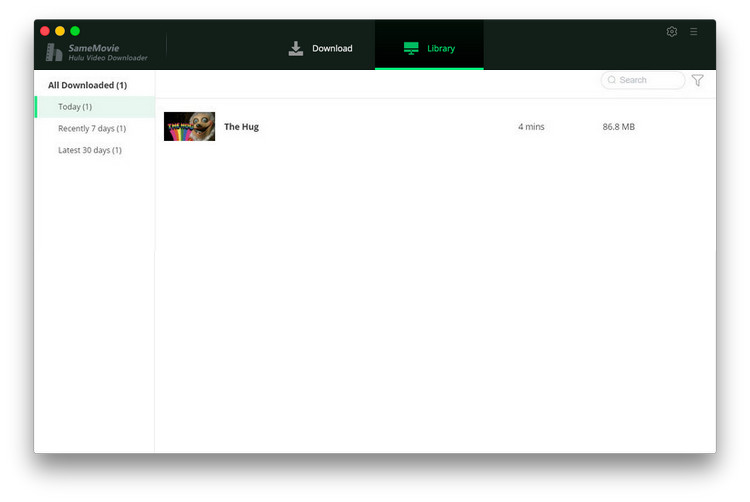
Task: Close the window with red button
Action: [45, 31]
